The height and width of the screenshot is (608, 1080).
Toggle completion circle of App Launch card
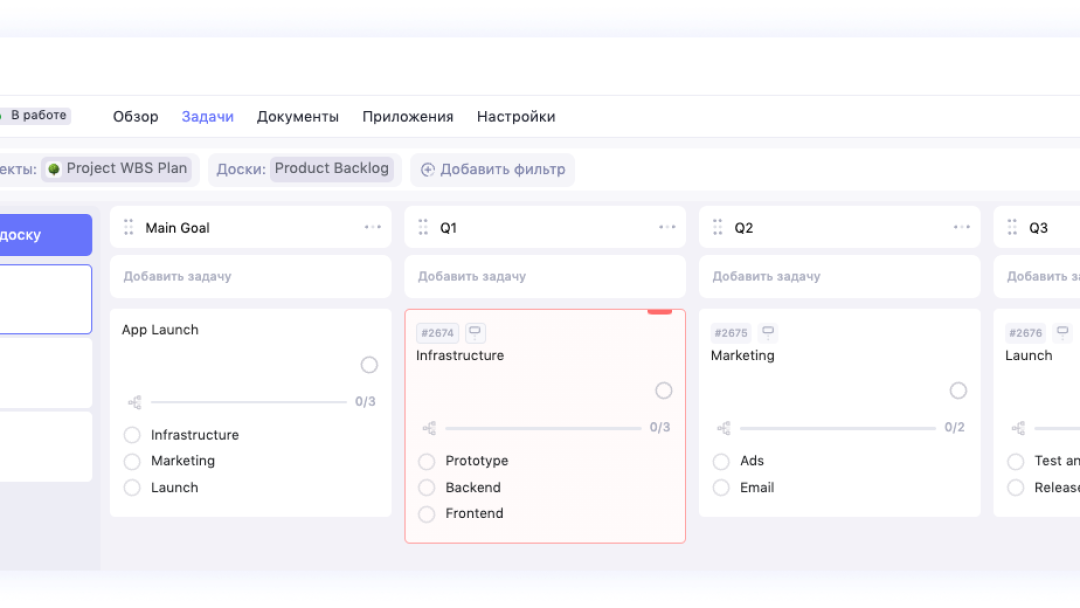(x=369, y=365)
